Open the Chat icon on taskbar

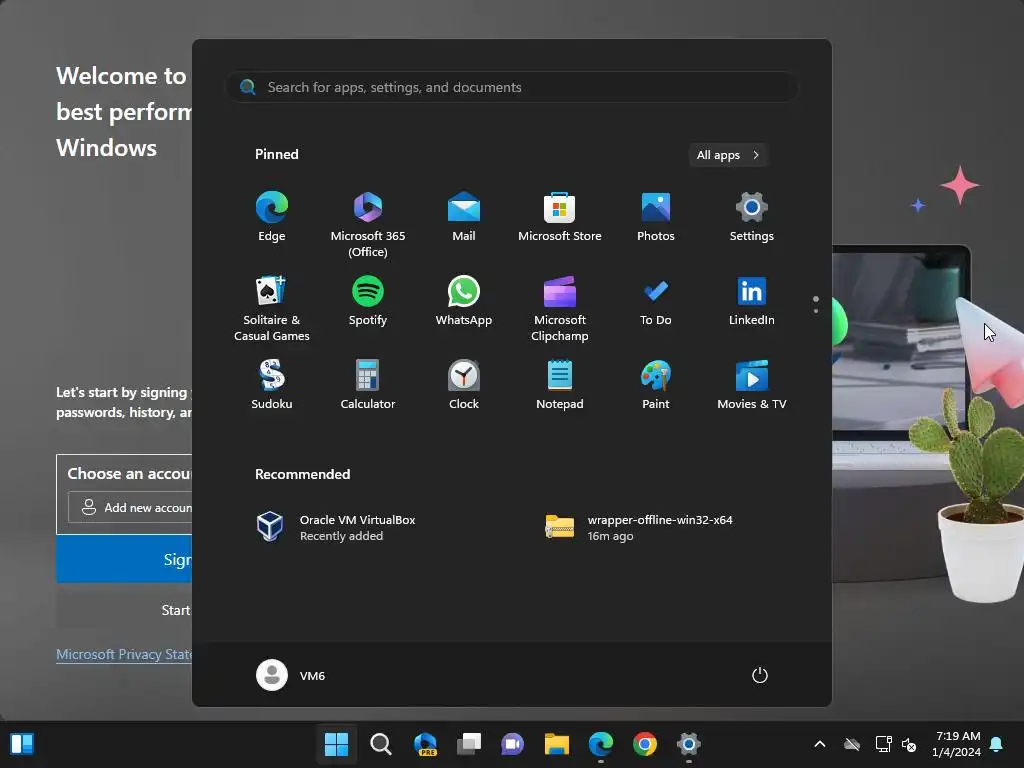pos(513,744)
